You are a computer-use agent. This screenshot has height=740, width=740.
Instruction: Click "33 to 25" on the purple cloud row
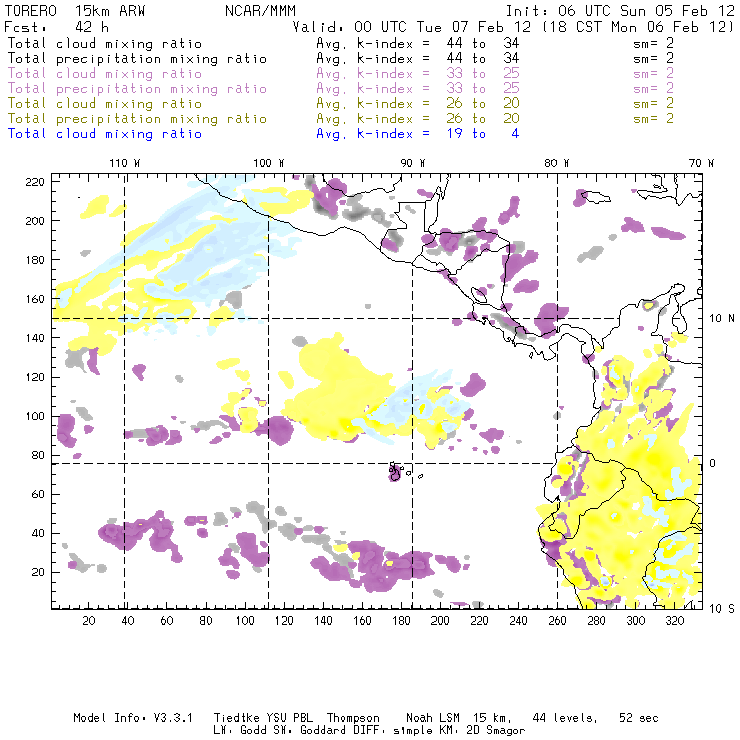483,73
